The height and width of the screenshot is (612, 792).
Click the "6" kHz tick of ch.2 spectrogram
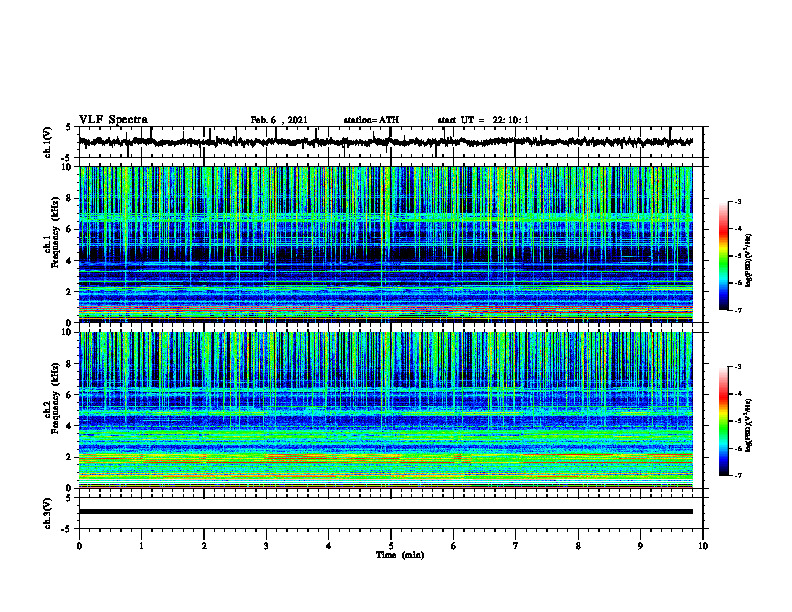(70, 395)
